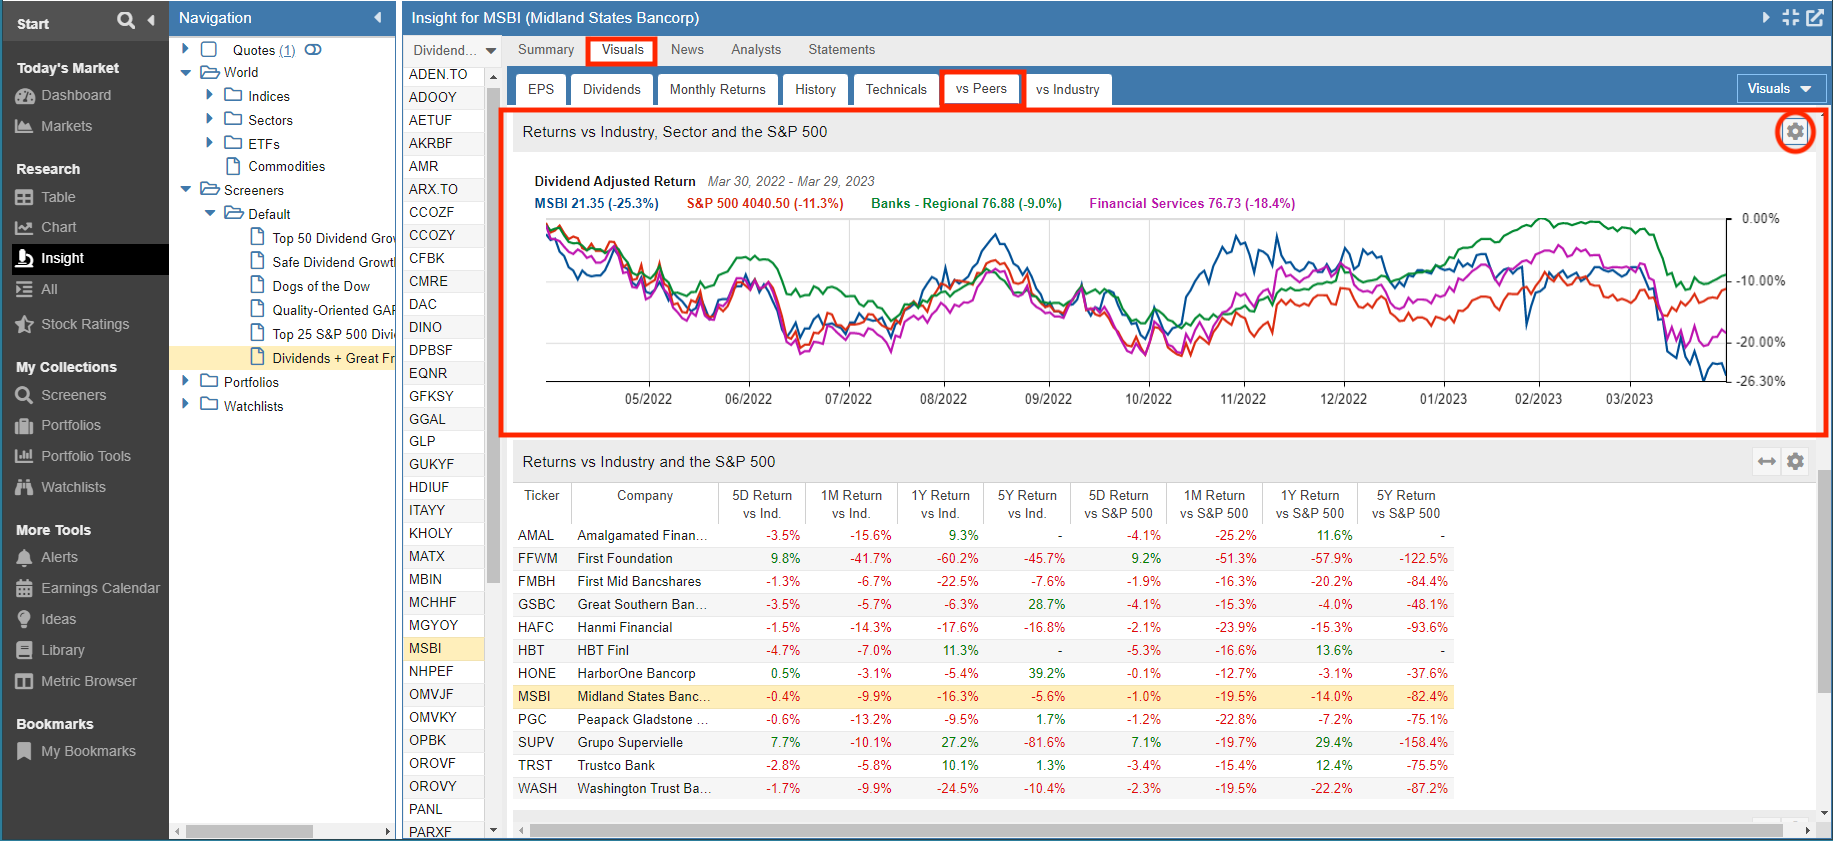The width and height of the screenshot is (1833, 841).
Task: Click the shrink/collapse icon in Insight header
Action: (1790, 18)
